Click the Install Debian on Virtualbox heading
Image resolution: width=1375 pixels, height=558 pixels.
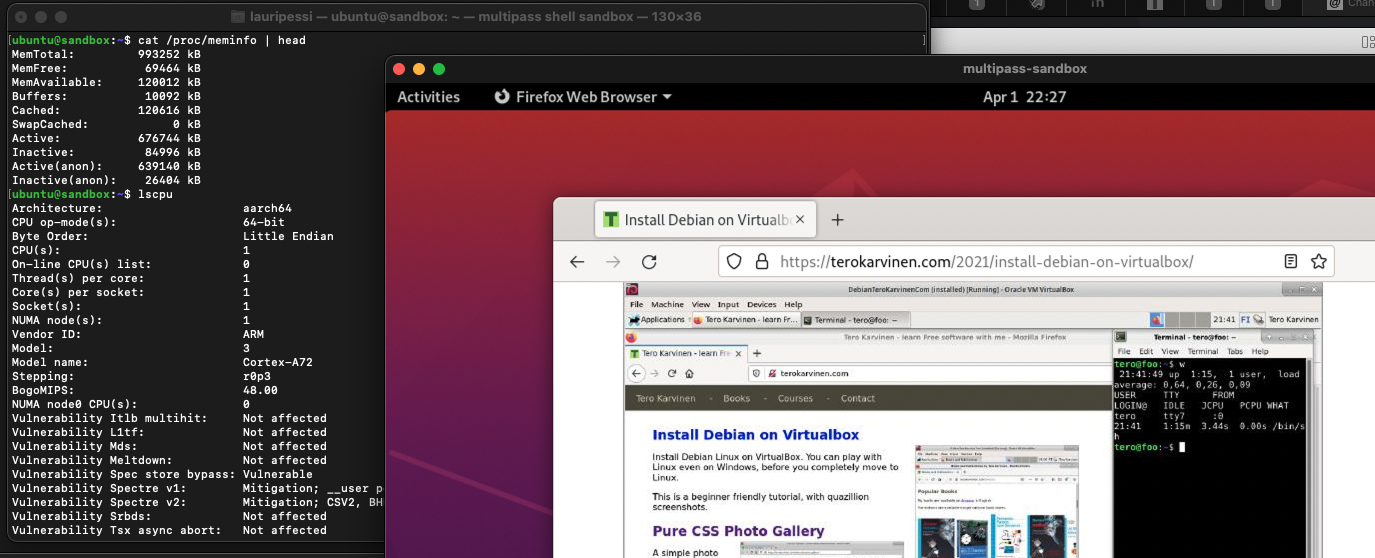click(756, 435)
